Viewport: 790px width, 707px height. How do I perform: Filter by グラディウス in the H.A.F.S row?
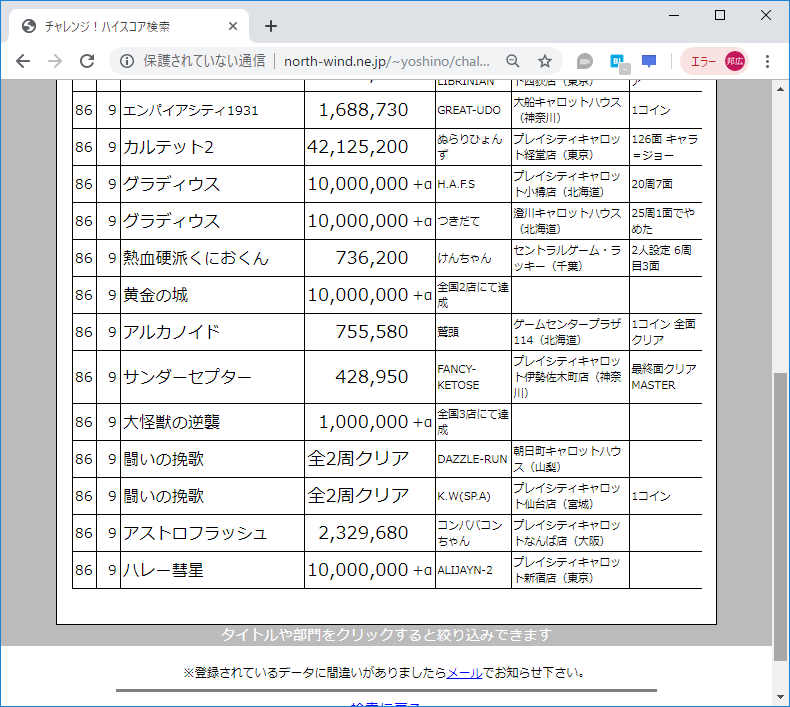pos(171,184)
